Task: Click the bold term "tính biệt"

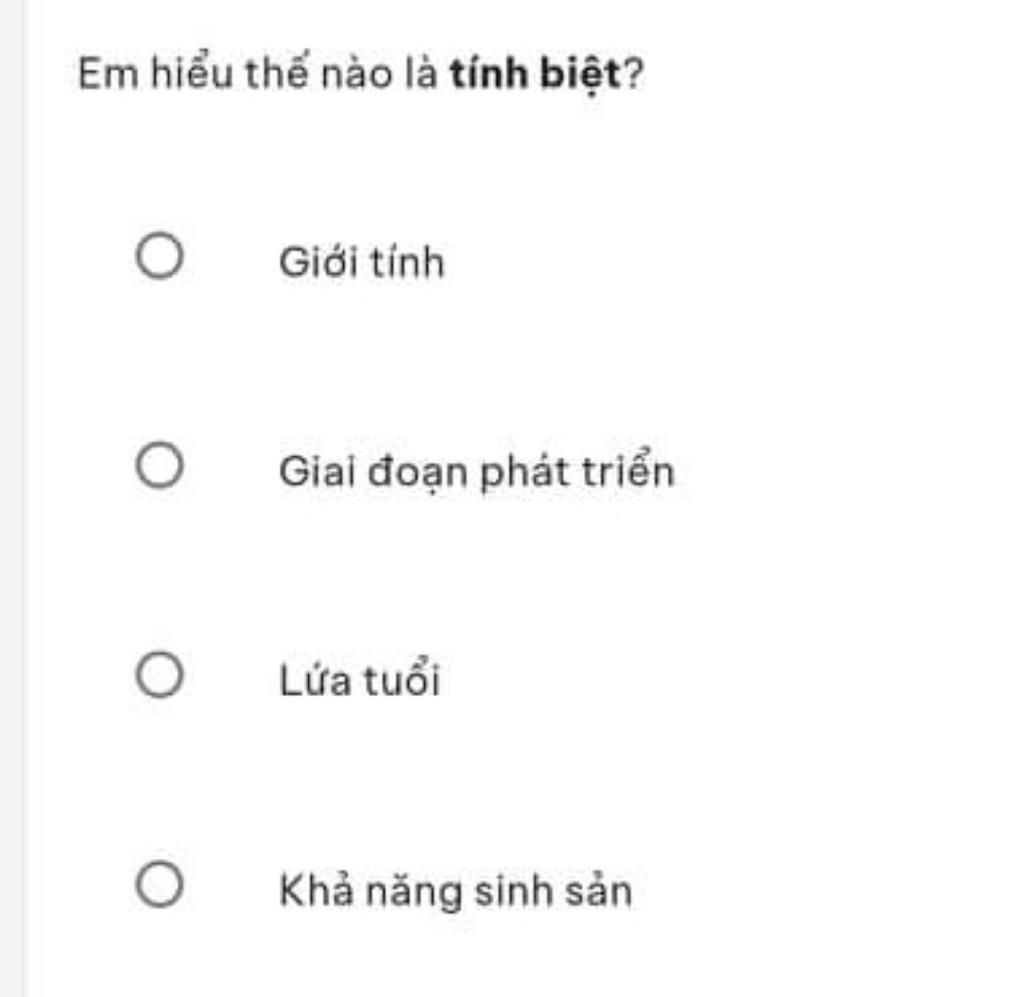Action: click(x=535, y=72)
